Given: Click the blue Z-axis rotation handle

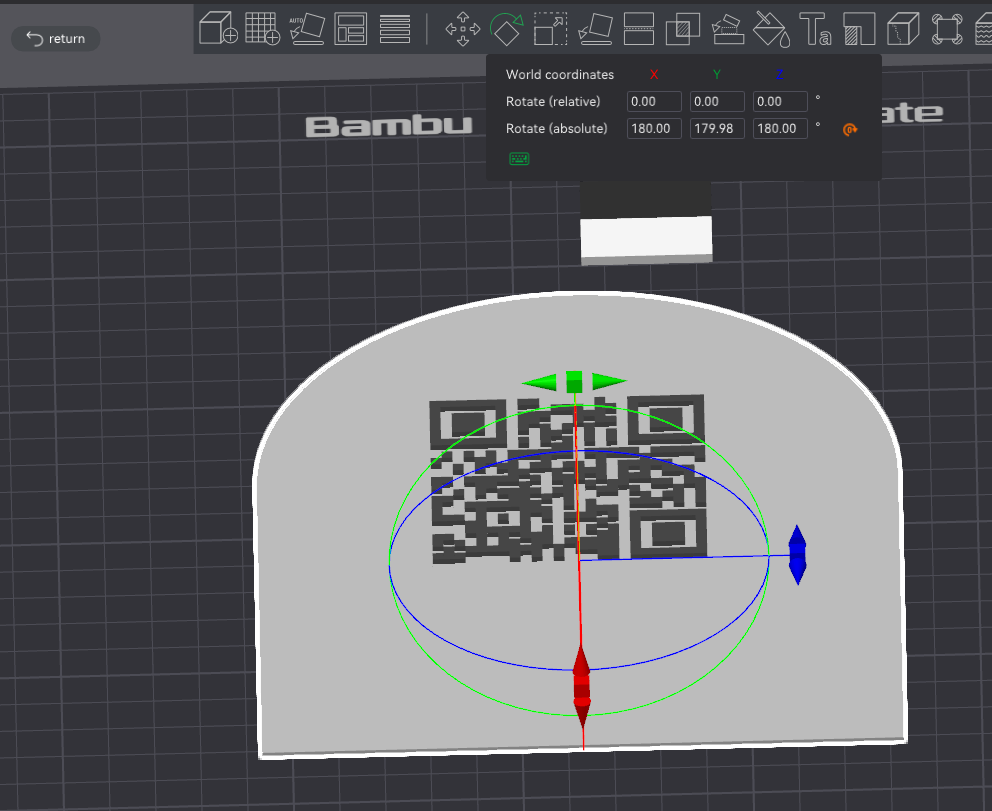Looking at the screenshot, I should point(797,555).
